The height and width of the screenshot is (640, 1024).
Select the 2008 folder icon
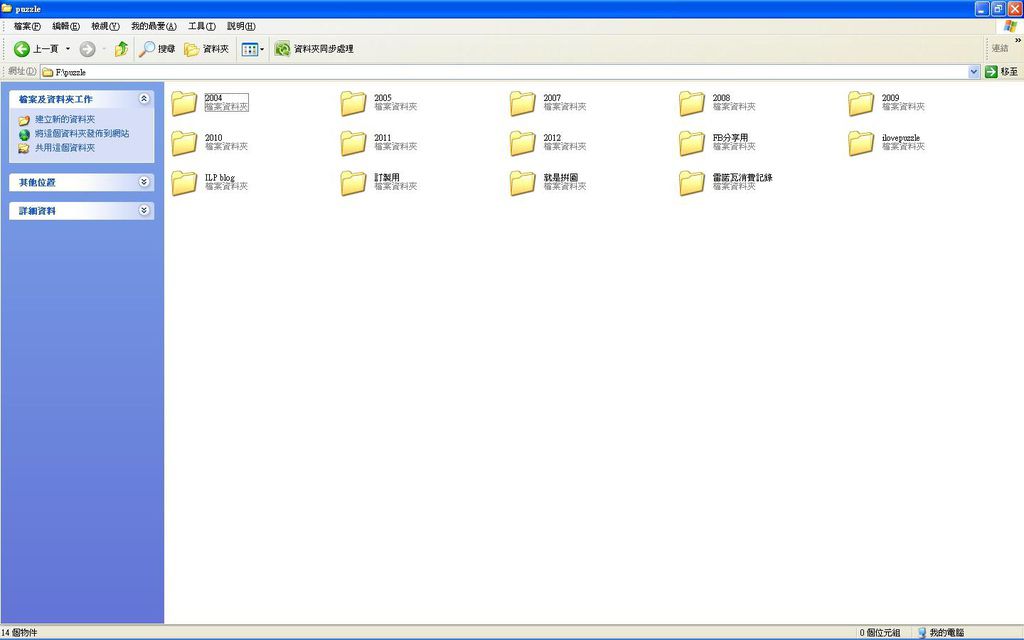coord(692,103)
